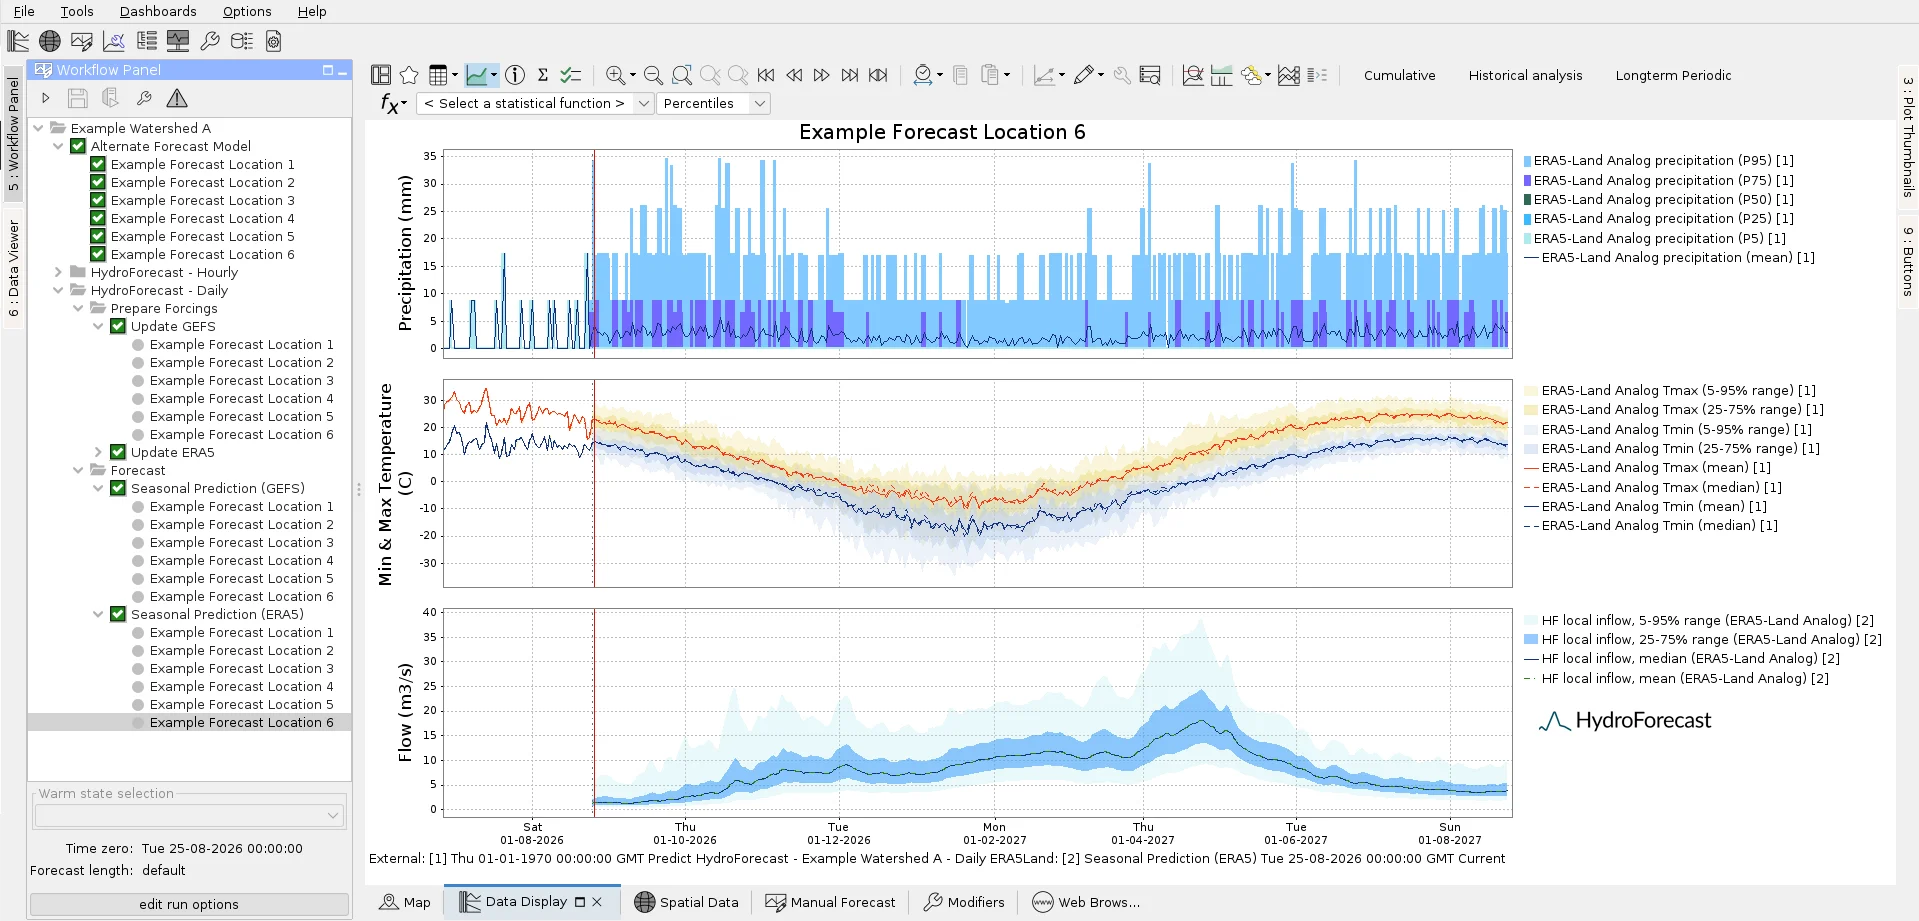
Task: Click the table search lookup icon
Action: [1150, 75]
